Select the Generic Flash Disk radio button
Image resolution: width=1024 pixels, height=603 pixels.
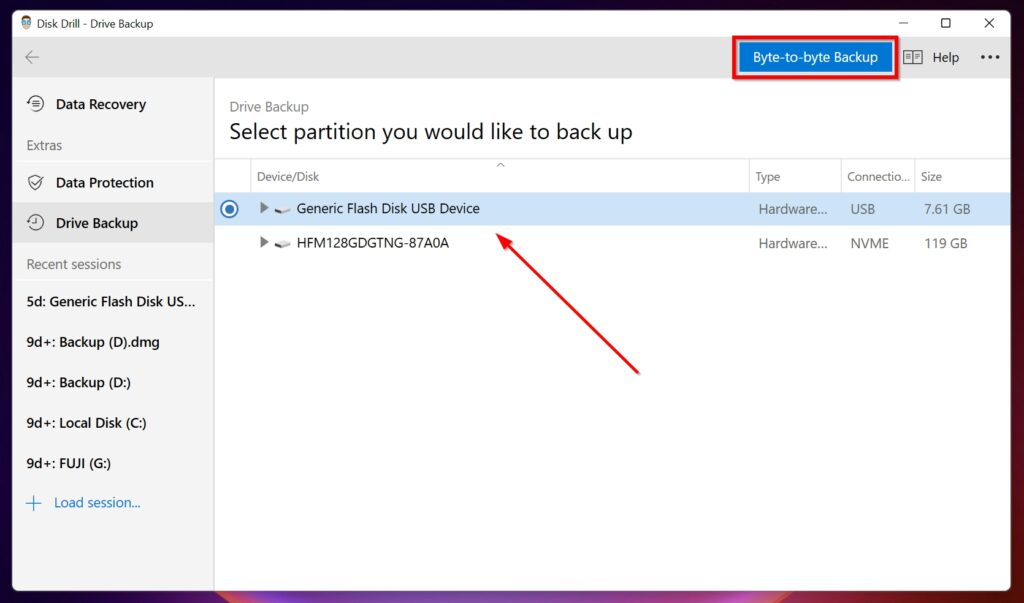pyautogui.click(x=229, y=208)
